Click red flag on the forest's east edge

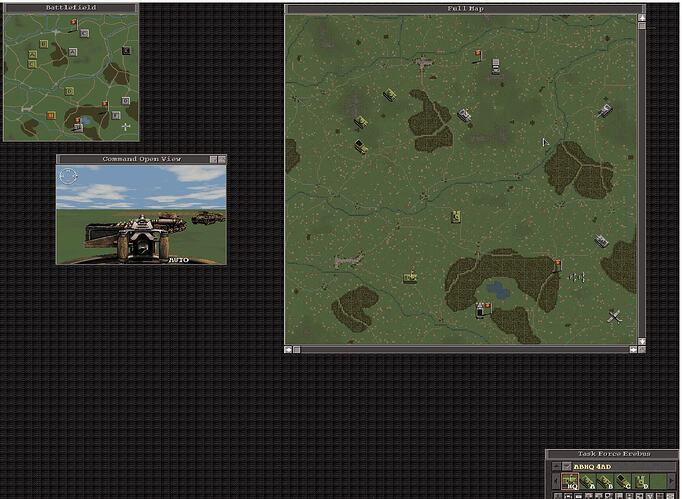(557, 265)
